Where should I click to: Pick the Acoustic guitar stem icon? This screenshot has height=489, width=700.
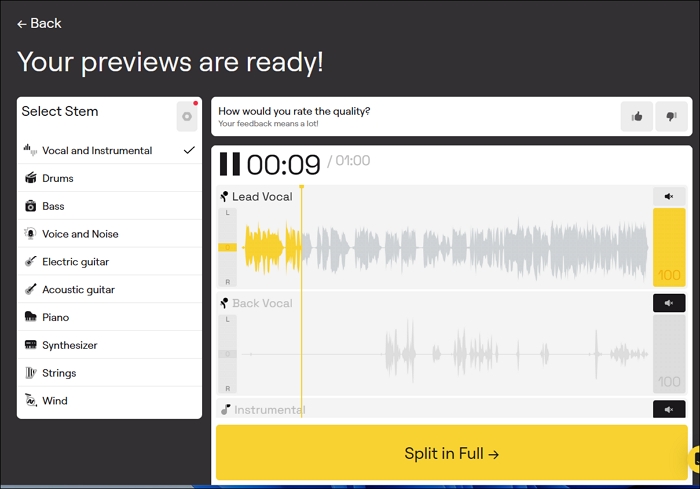click(32, 290)
